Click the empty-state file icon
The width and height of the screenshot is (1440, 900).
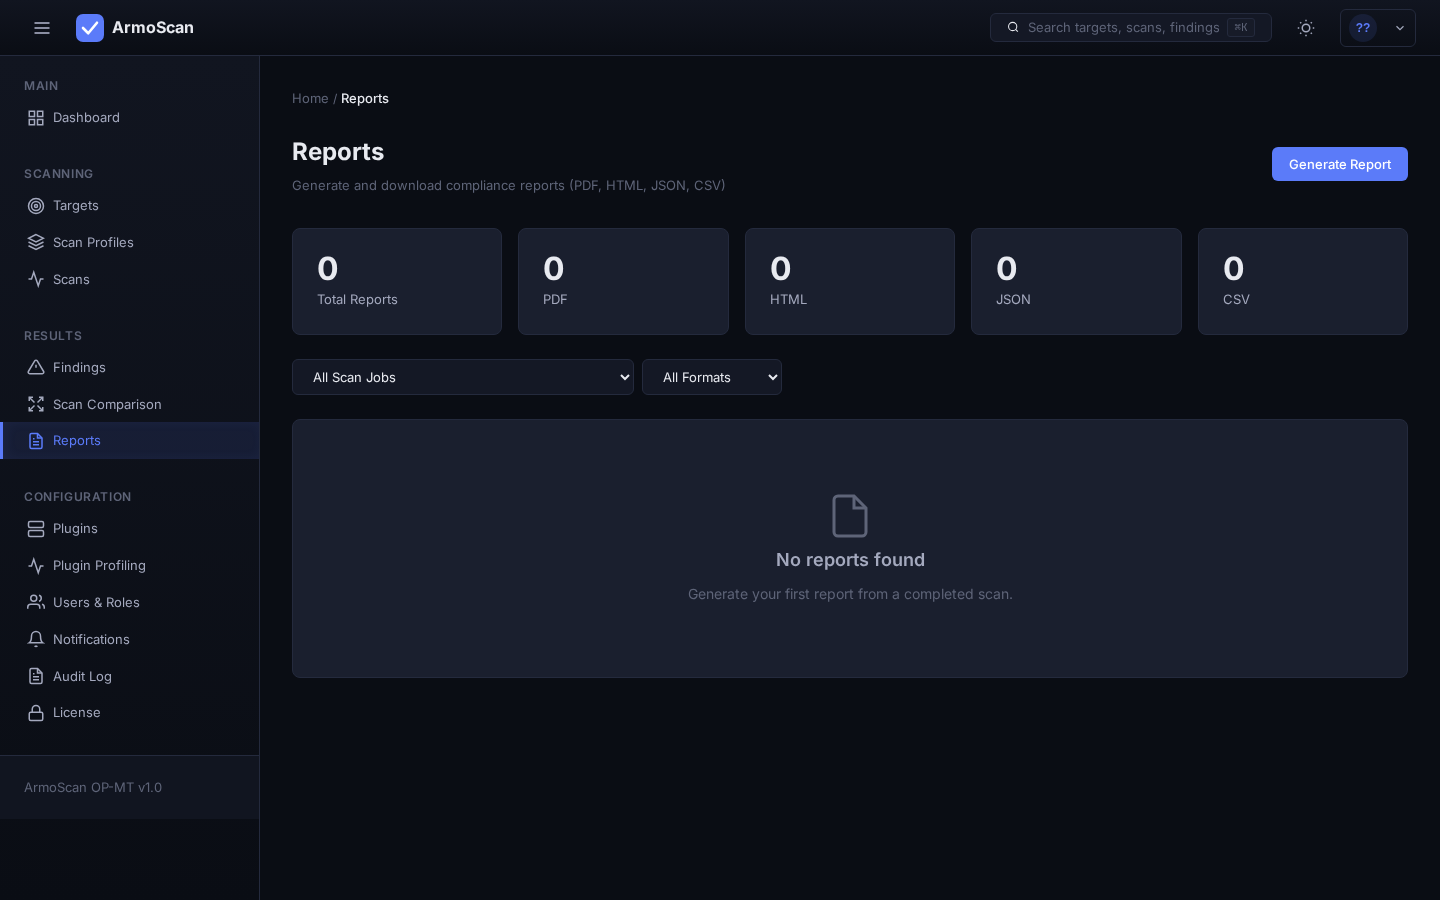pyautogui.click(x=850, y=516)
